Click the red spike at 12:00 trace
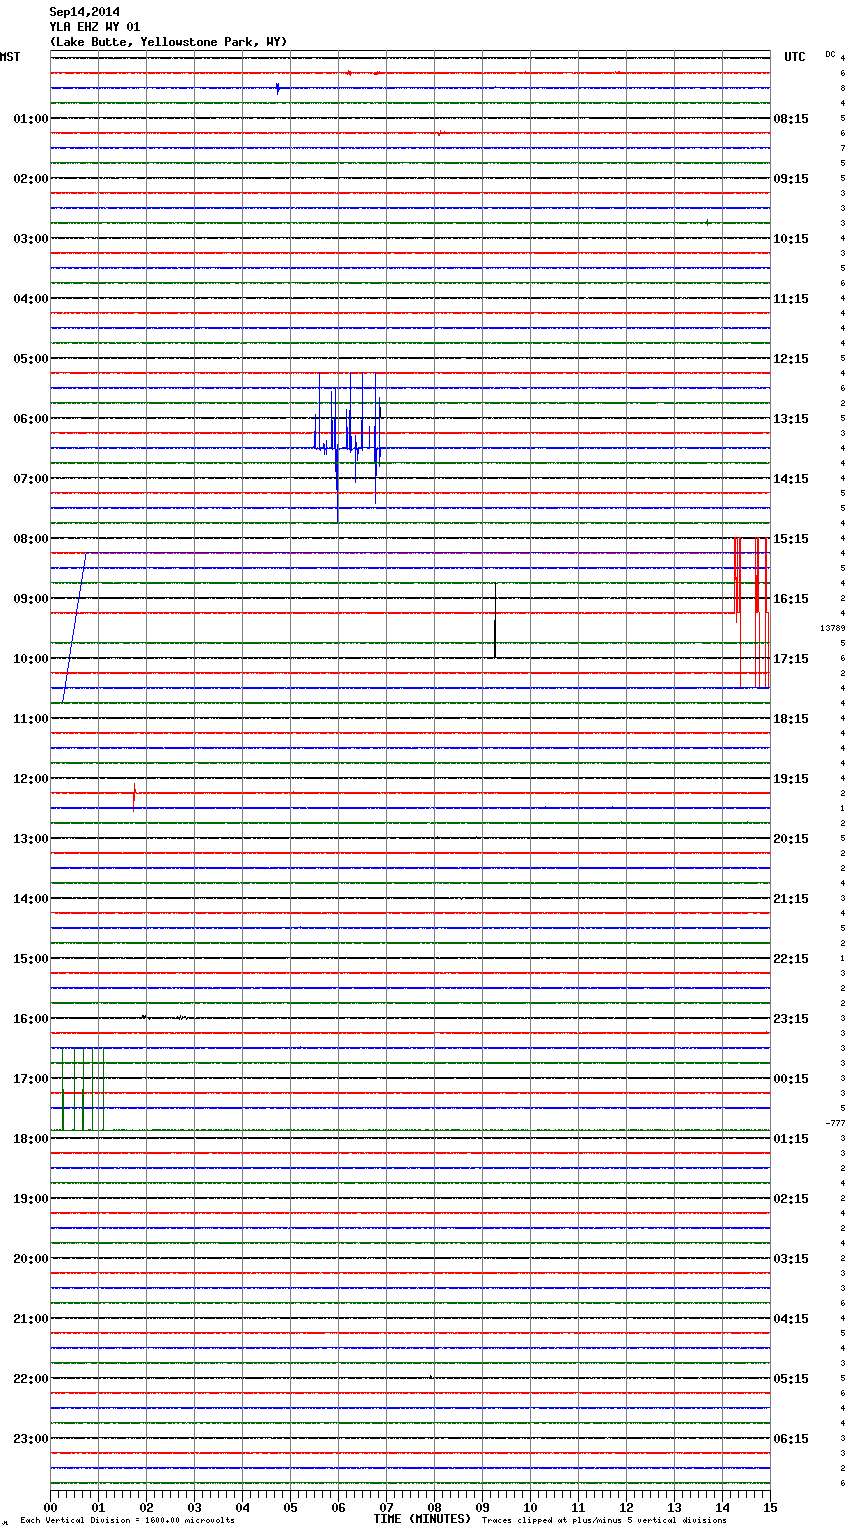Viewport: 850px width, 1534px height. click(134, 795)
